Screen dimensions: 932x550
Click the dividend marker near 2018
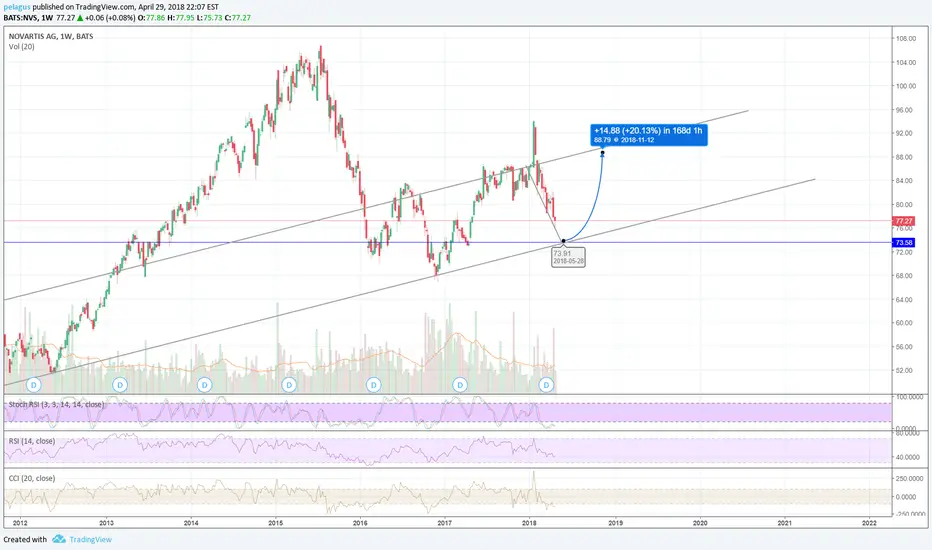tap(546, 385)
